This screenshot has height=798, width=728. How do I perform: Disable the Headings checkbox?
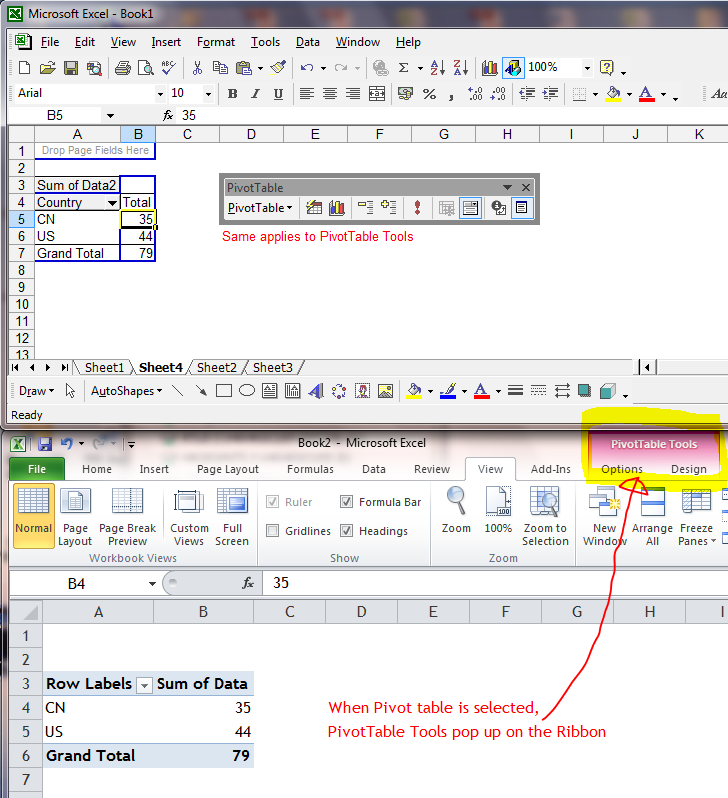click(347, 531)
